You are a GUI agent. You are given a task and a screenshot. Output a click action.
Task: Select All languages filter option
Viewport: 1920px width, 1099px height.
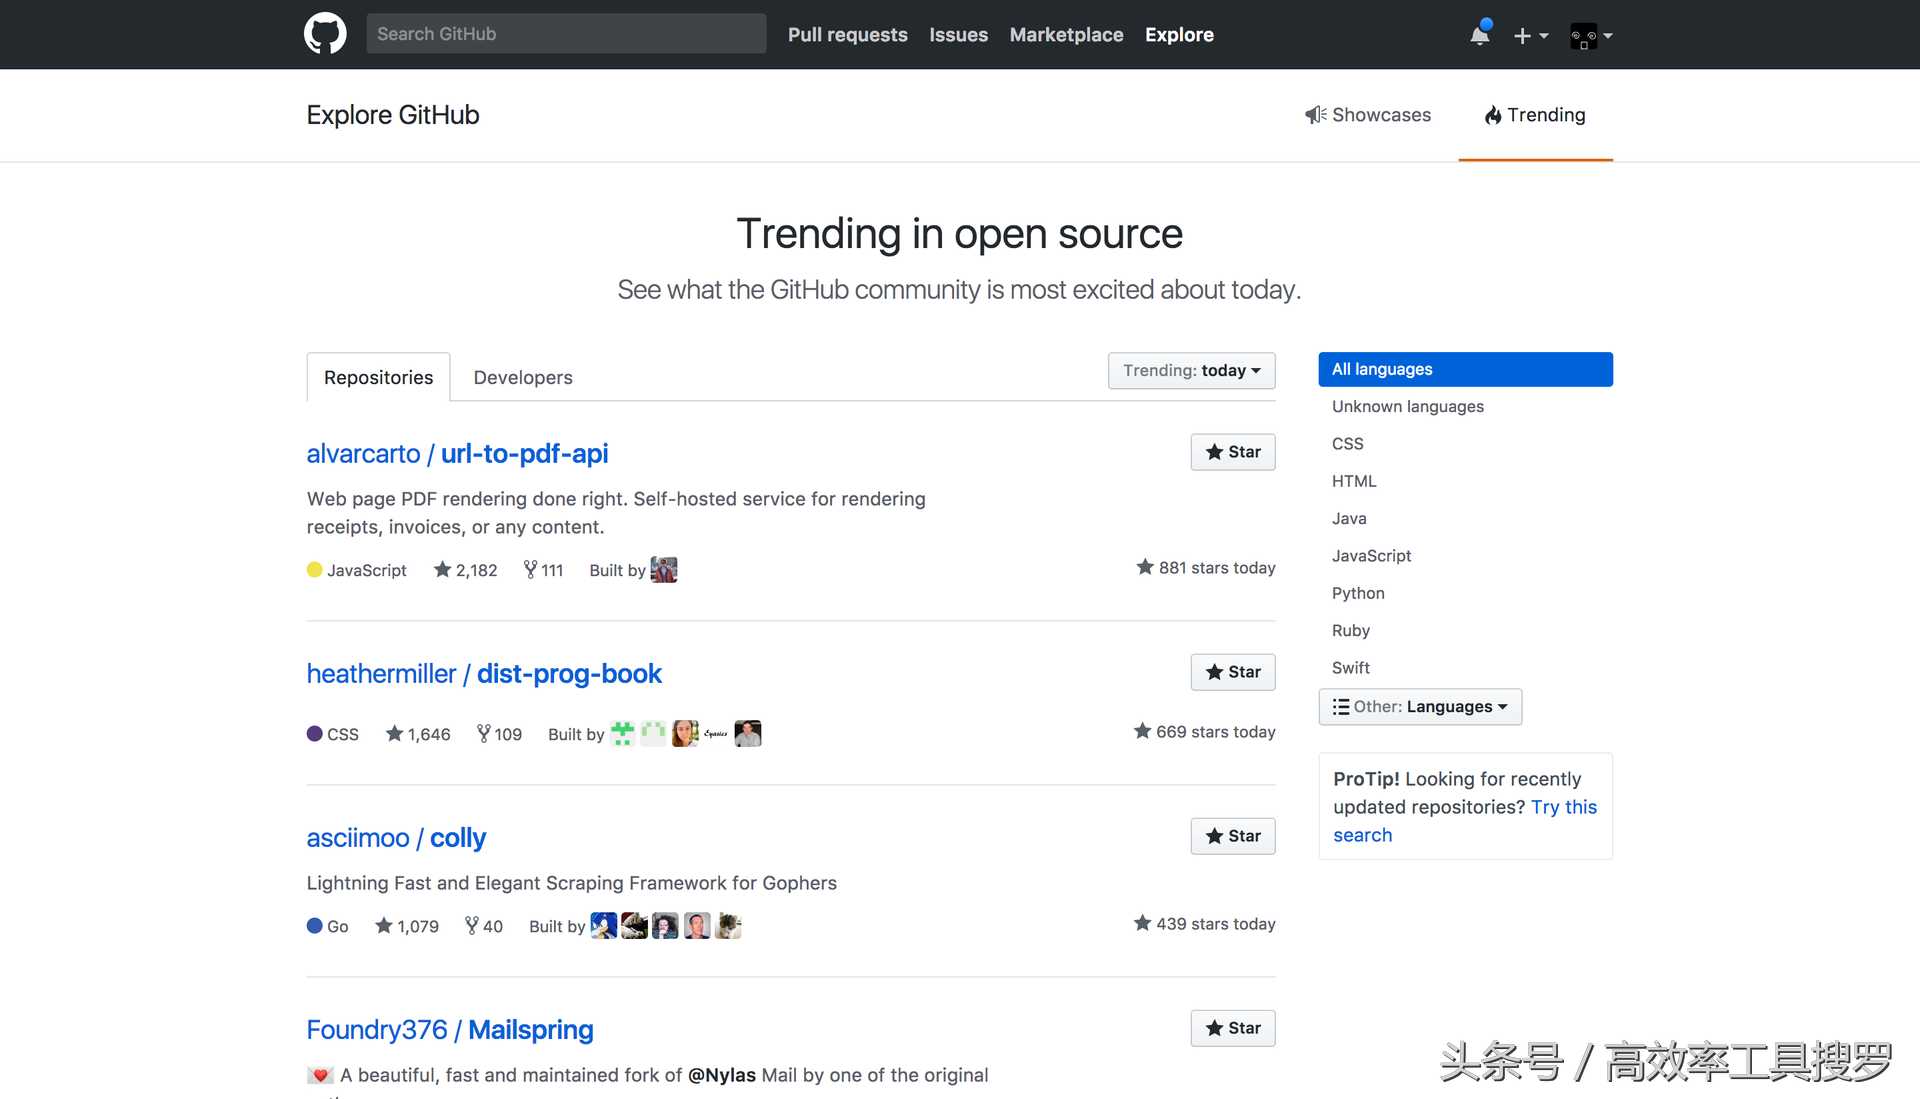(1464, 369)
